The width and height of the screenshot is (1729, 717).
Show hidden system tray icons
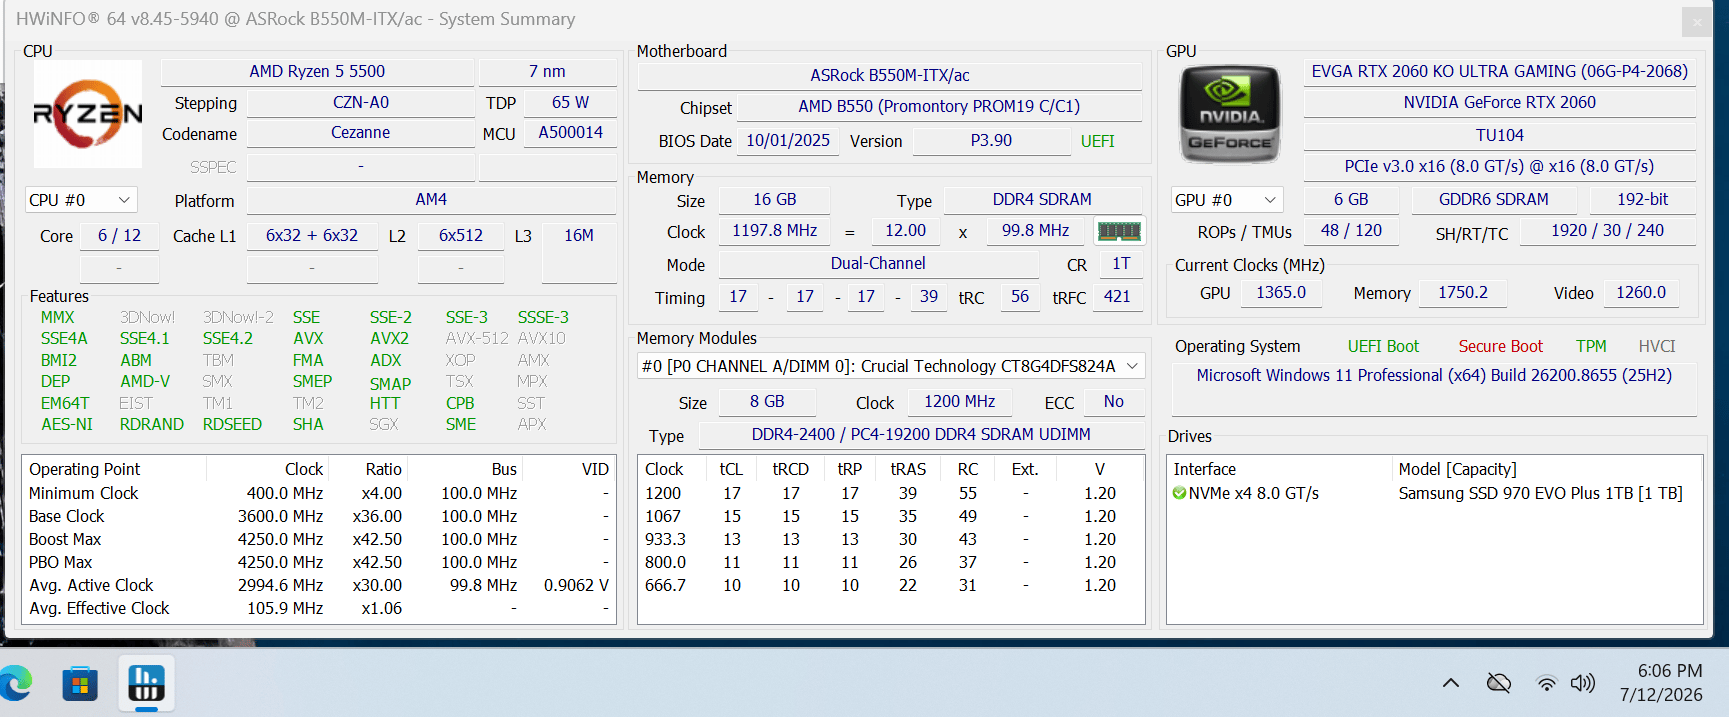click(1450, 683)
